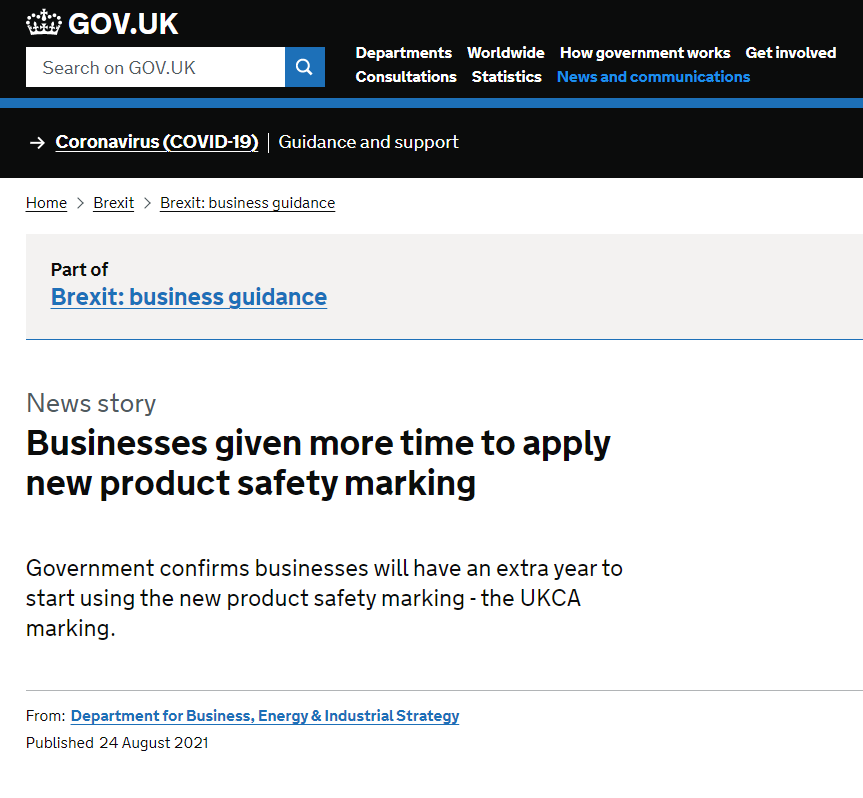Viewport: 863px width, 798px height.
Task: Open Coronavirus (COVID-19) guidance link
Action: (x=156, y=142)
